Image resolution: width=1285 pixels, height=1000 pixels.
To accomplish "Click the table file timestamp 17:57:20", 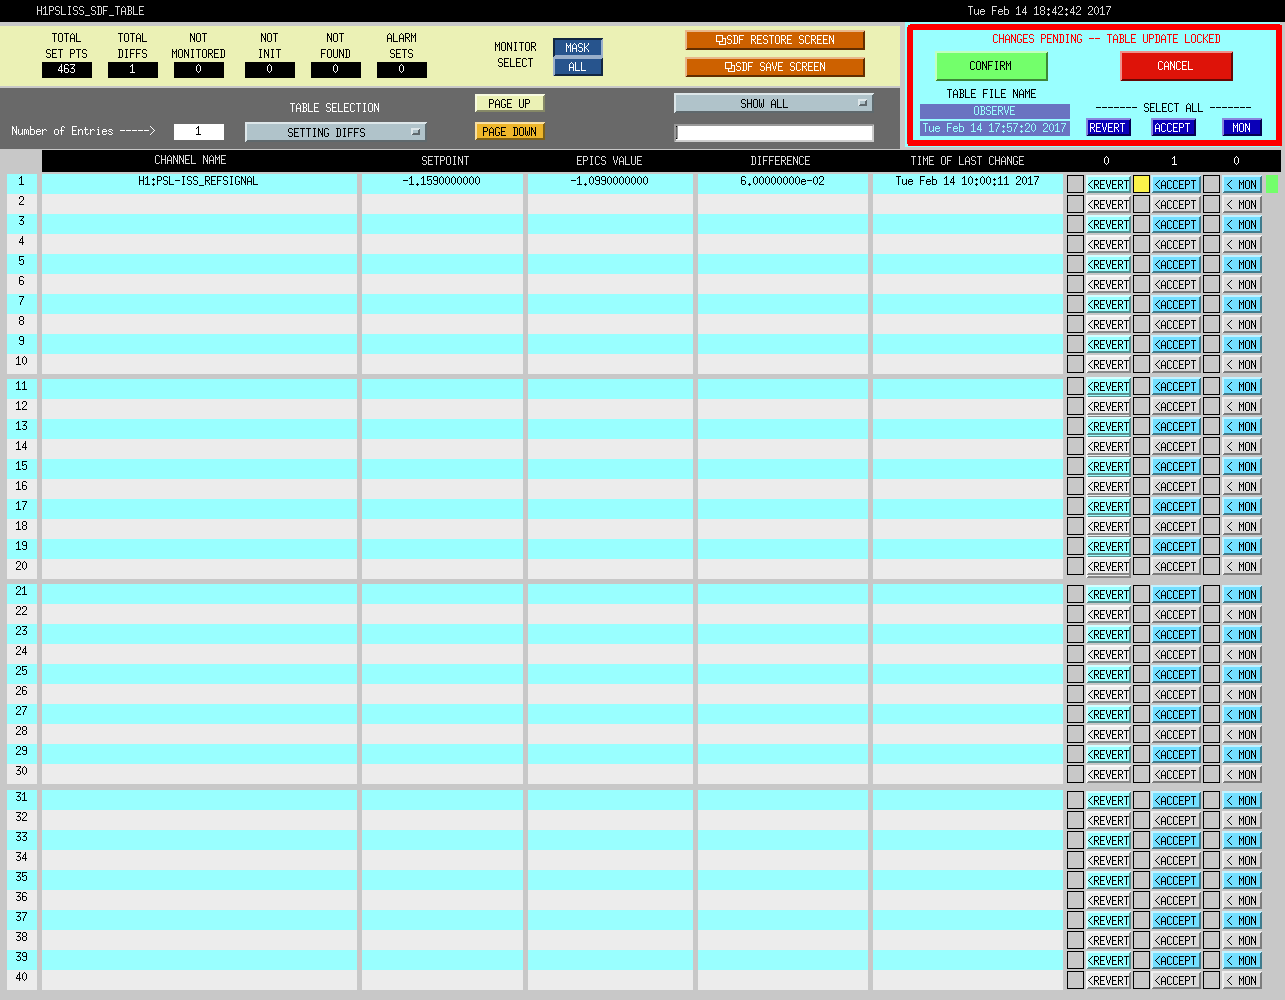I will (x=994, y=128).
